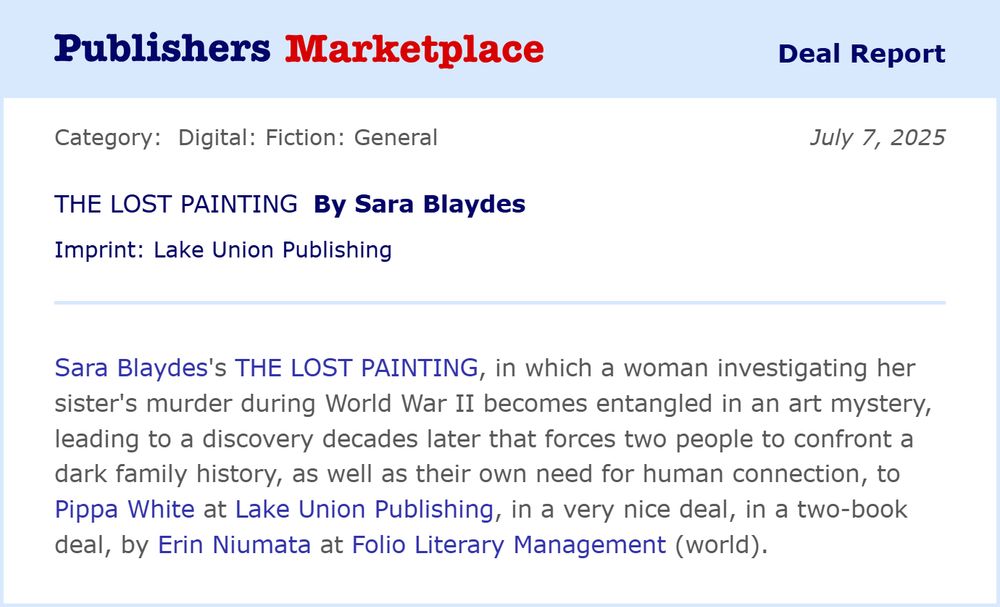This screenshot has height=607, width=1000.
Task: Follow the Pippa White editor link
Action: point(124,509)
